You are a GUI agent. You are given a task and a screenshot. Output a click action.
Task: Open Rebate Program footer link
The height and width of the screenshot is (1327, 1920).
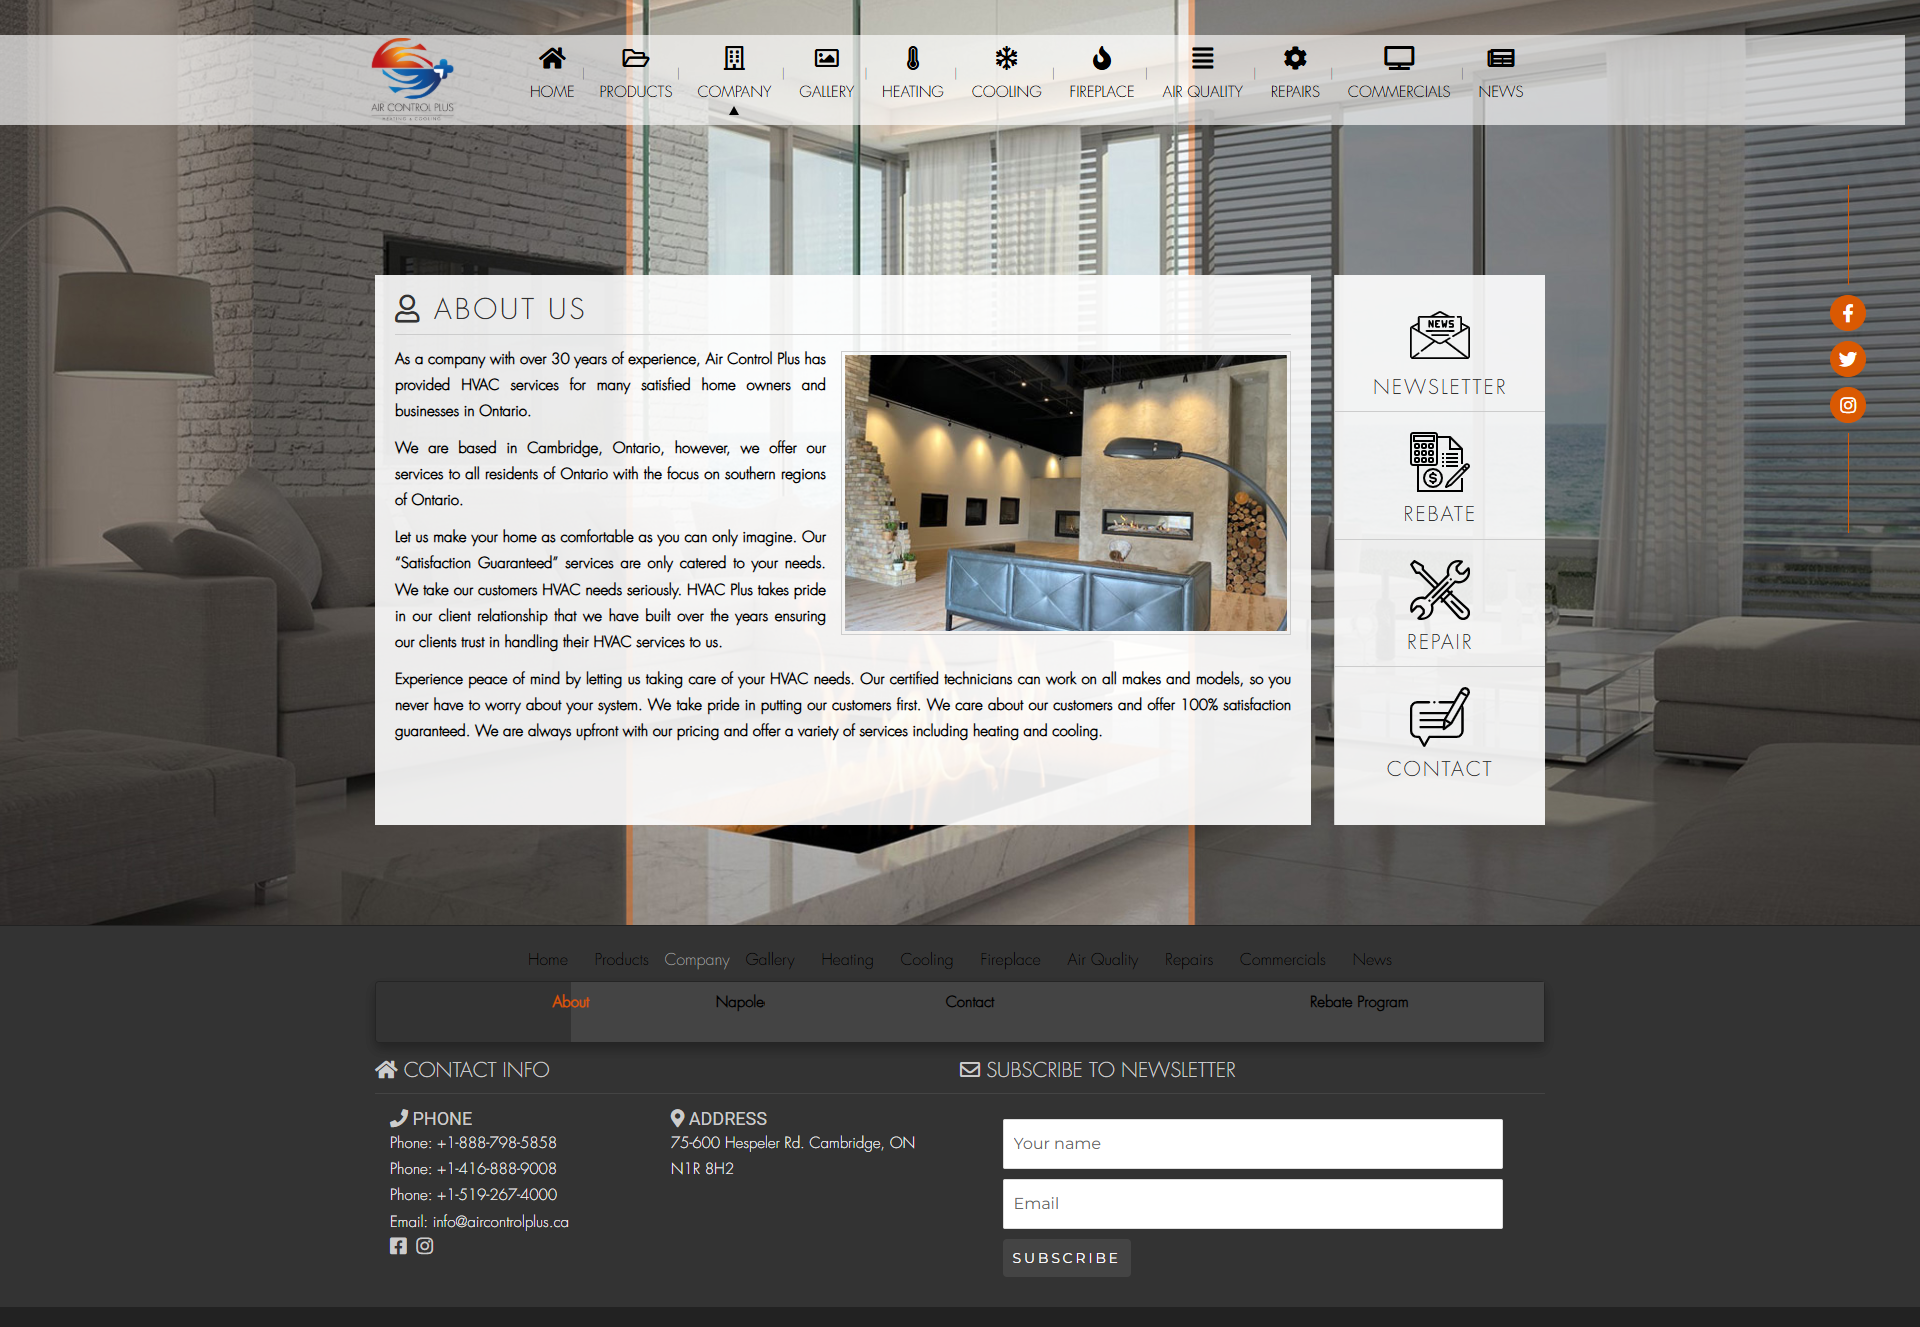(1358, 1002)
